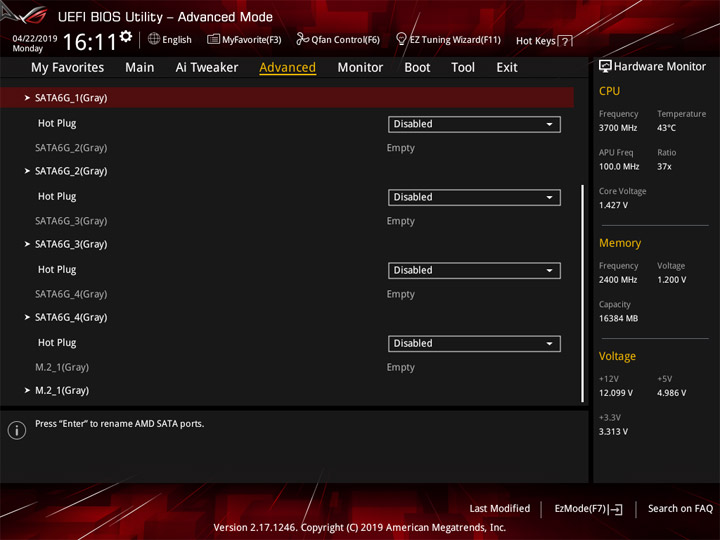The image size is (720, 540).
Task: Click the info icon beside help text
Action: click(17, 430)
